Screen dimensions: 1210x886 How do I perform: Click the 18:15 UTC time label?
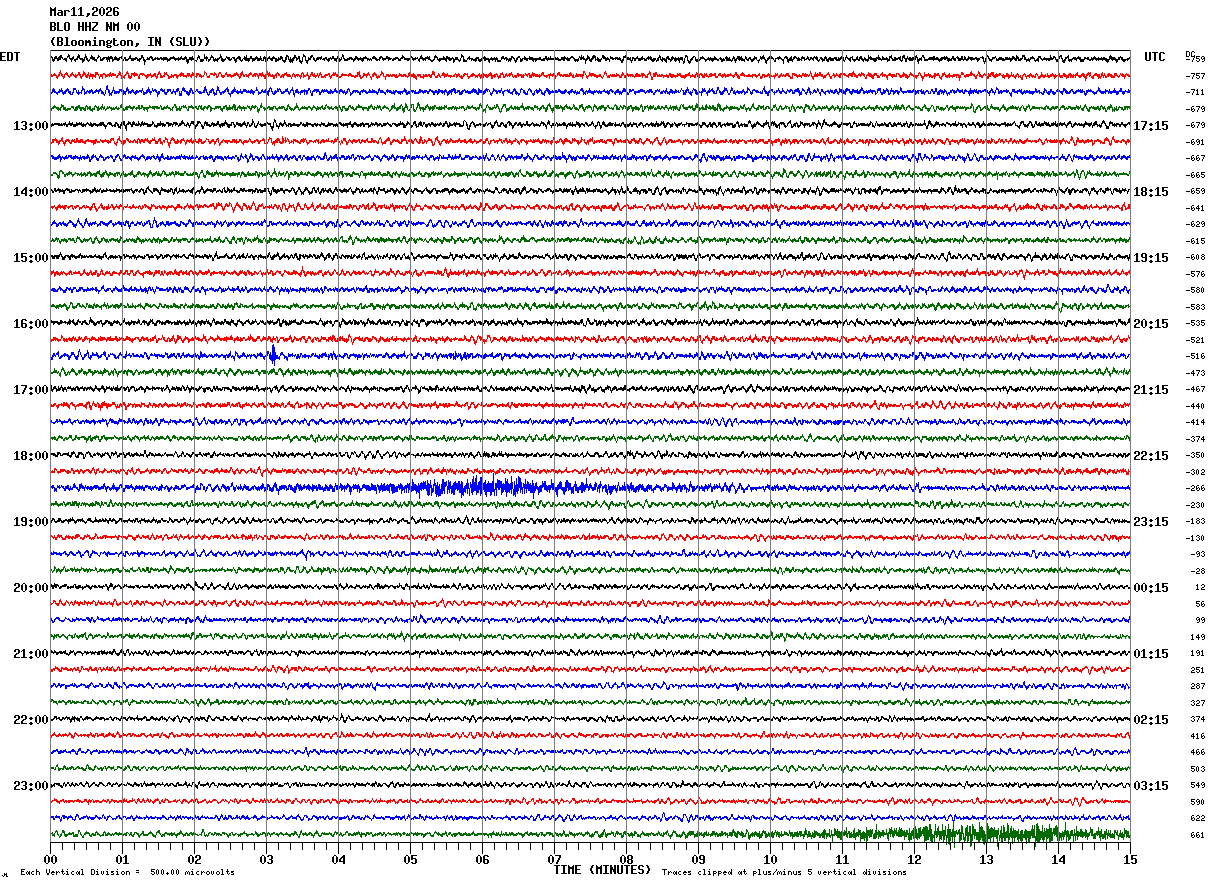1151,192
